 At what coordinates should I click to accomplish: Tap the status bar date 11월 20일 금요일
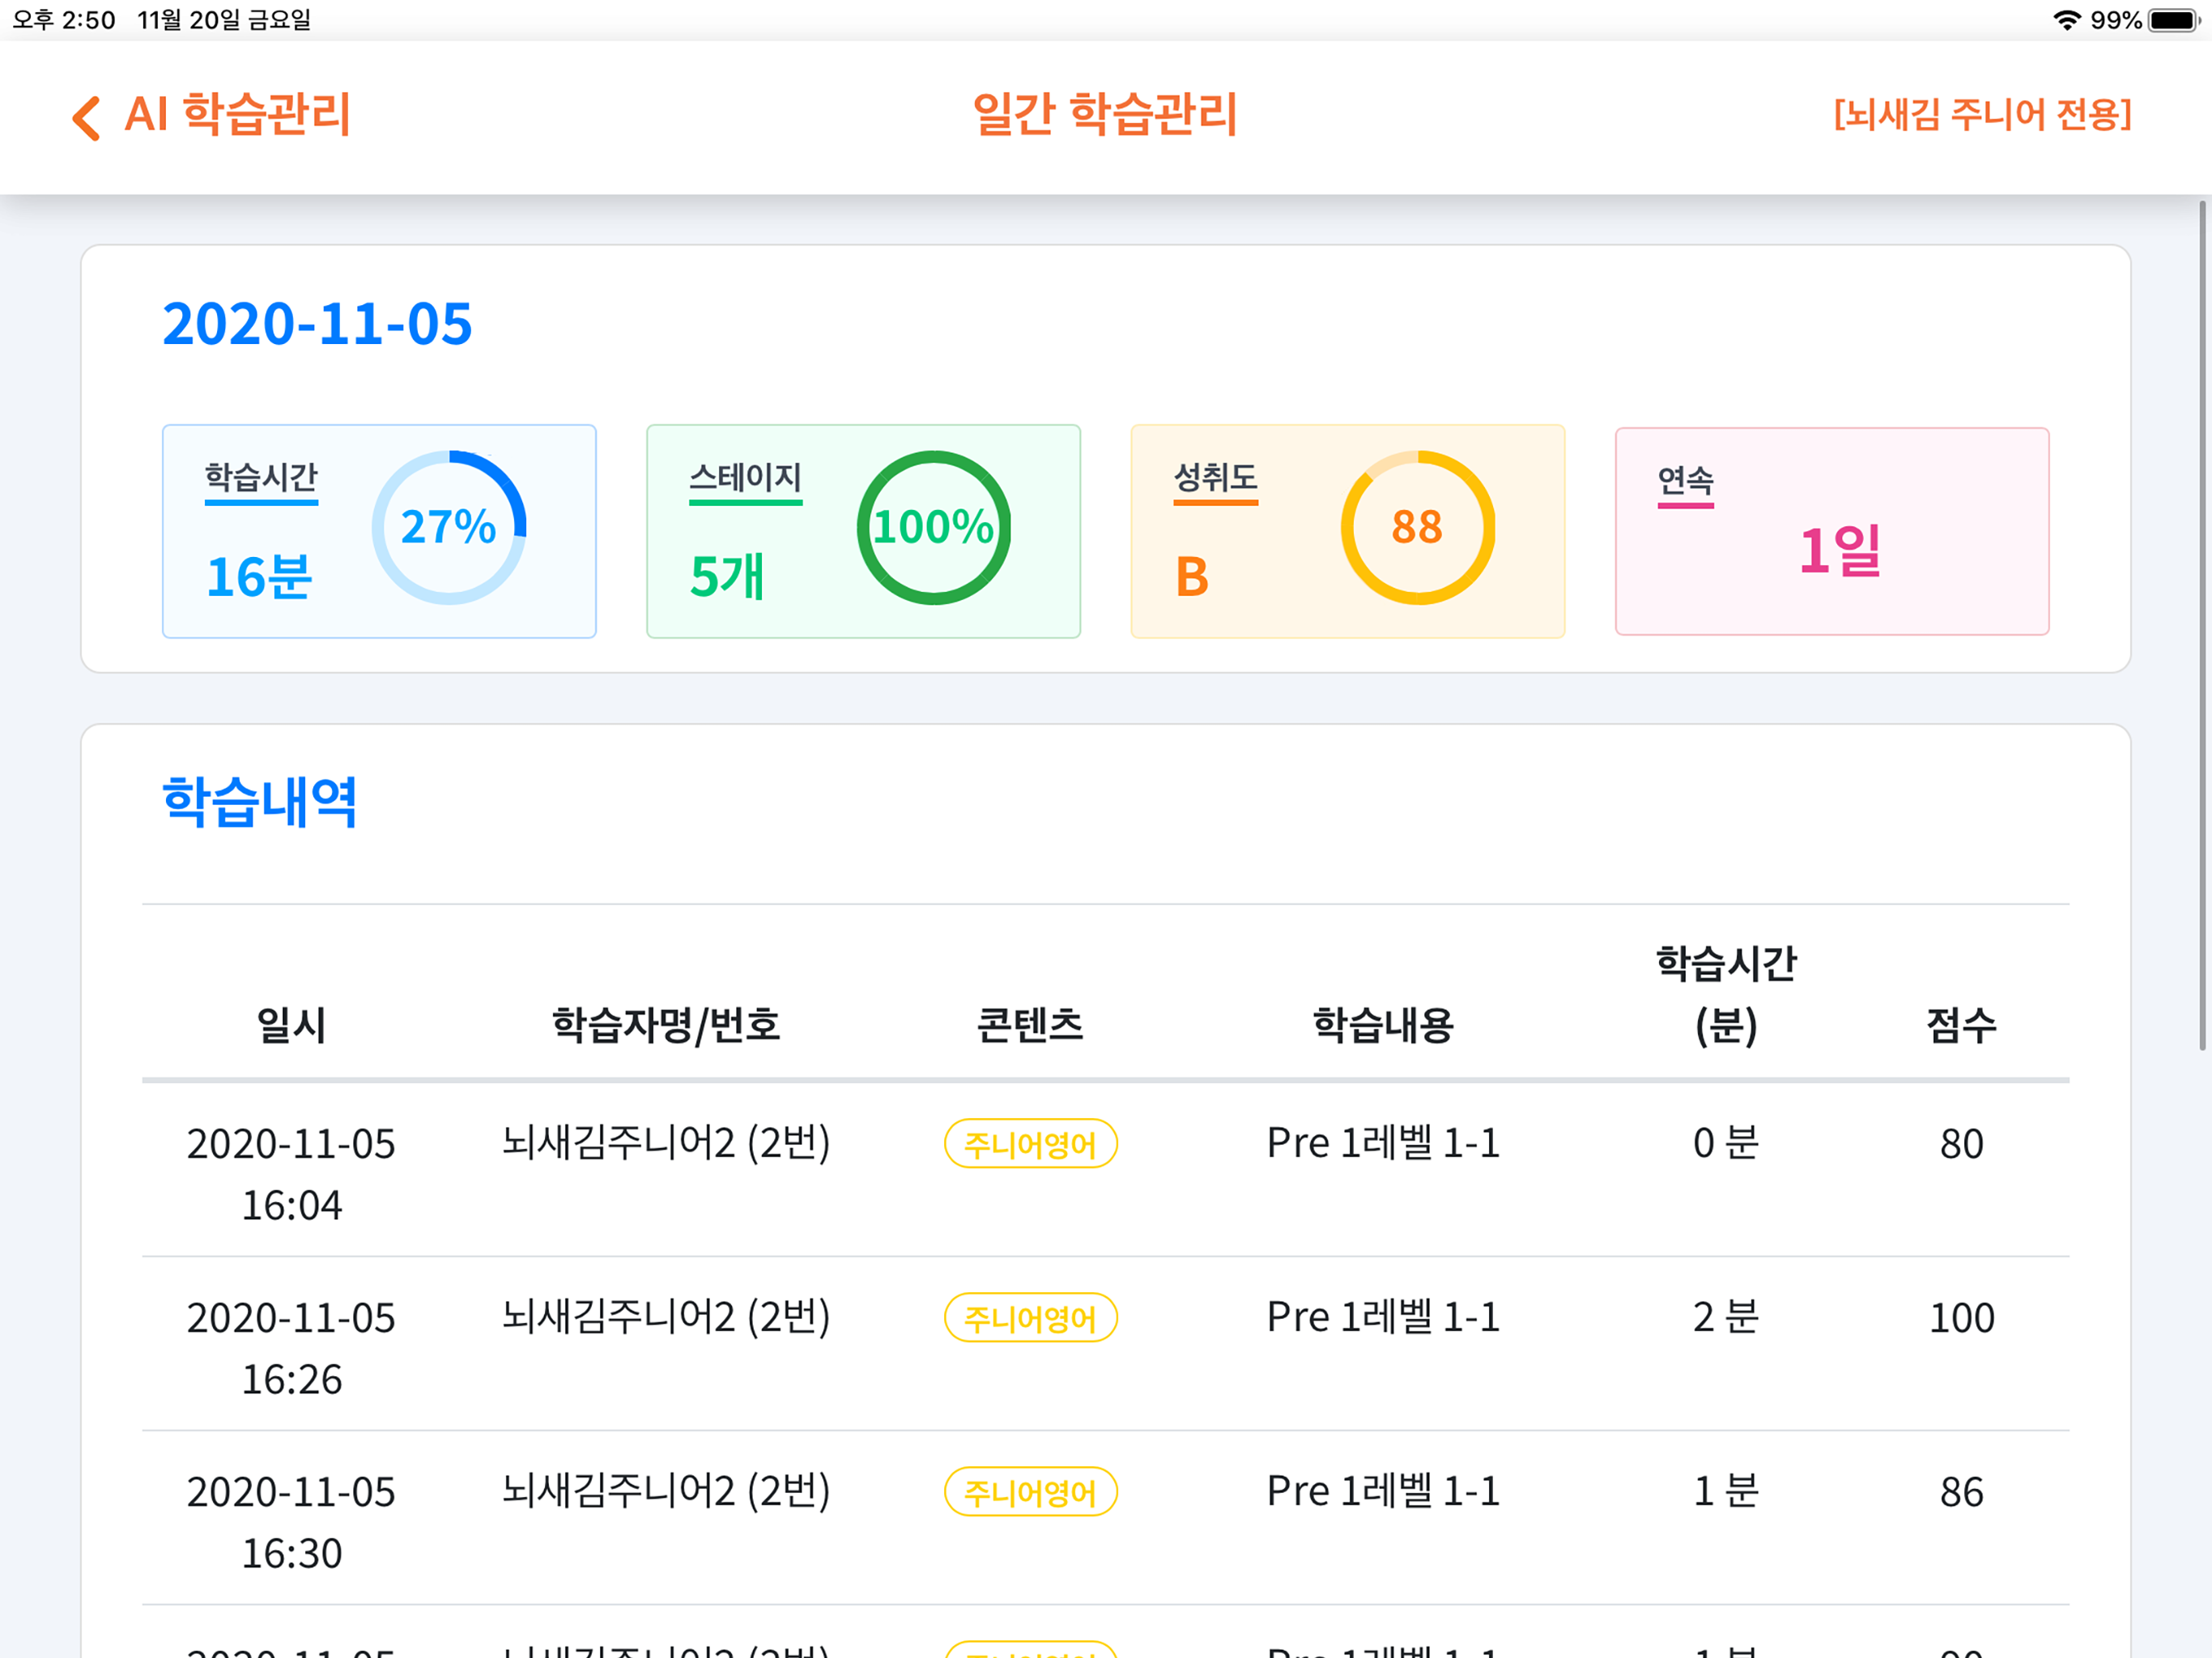coord(224,20)
